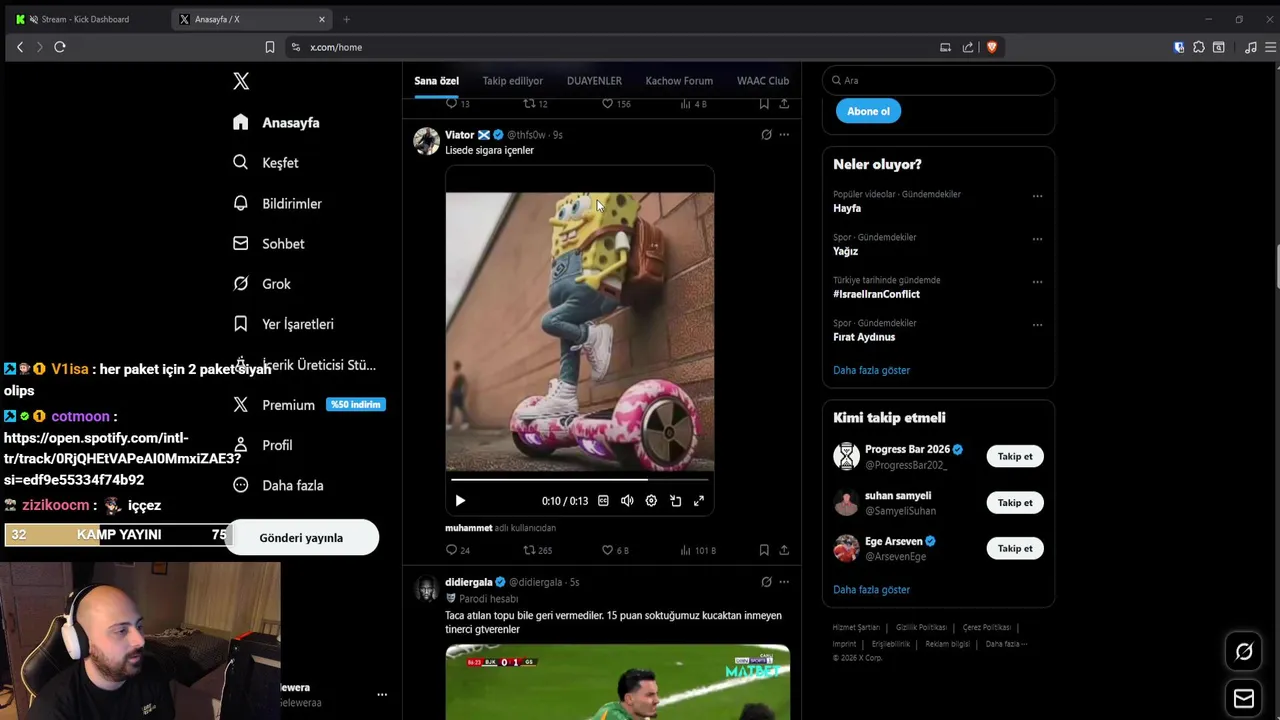Viewport: 1280px width, 720px height.
Task: Open Grok explain on Viator post
Action: (766, 134)
